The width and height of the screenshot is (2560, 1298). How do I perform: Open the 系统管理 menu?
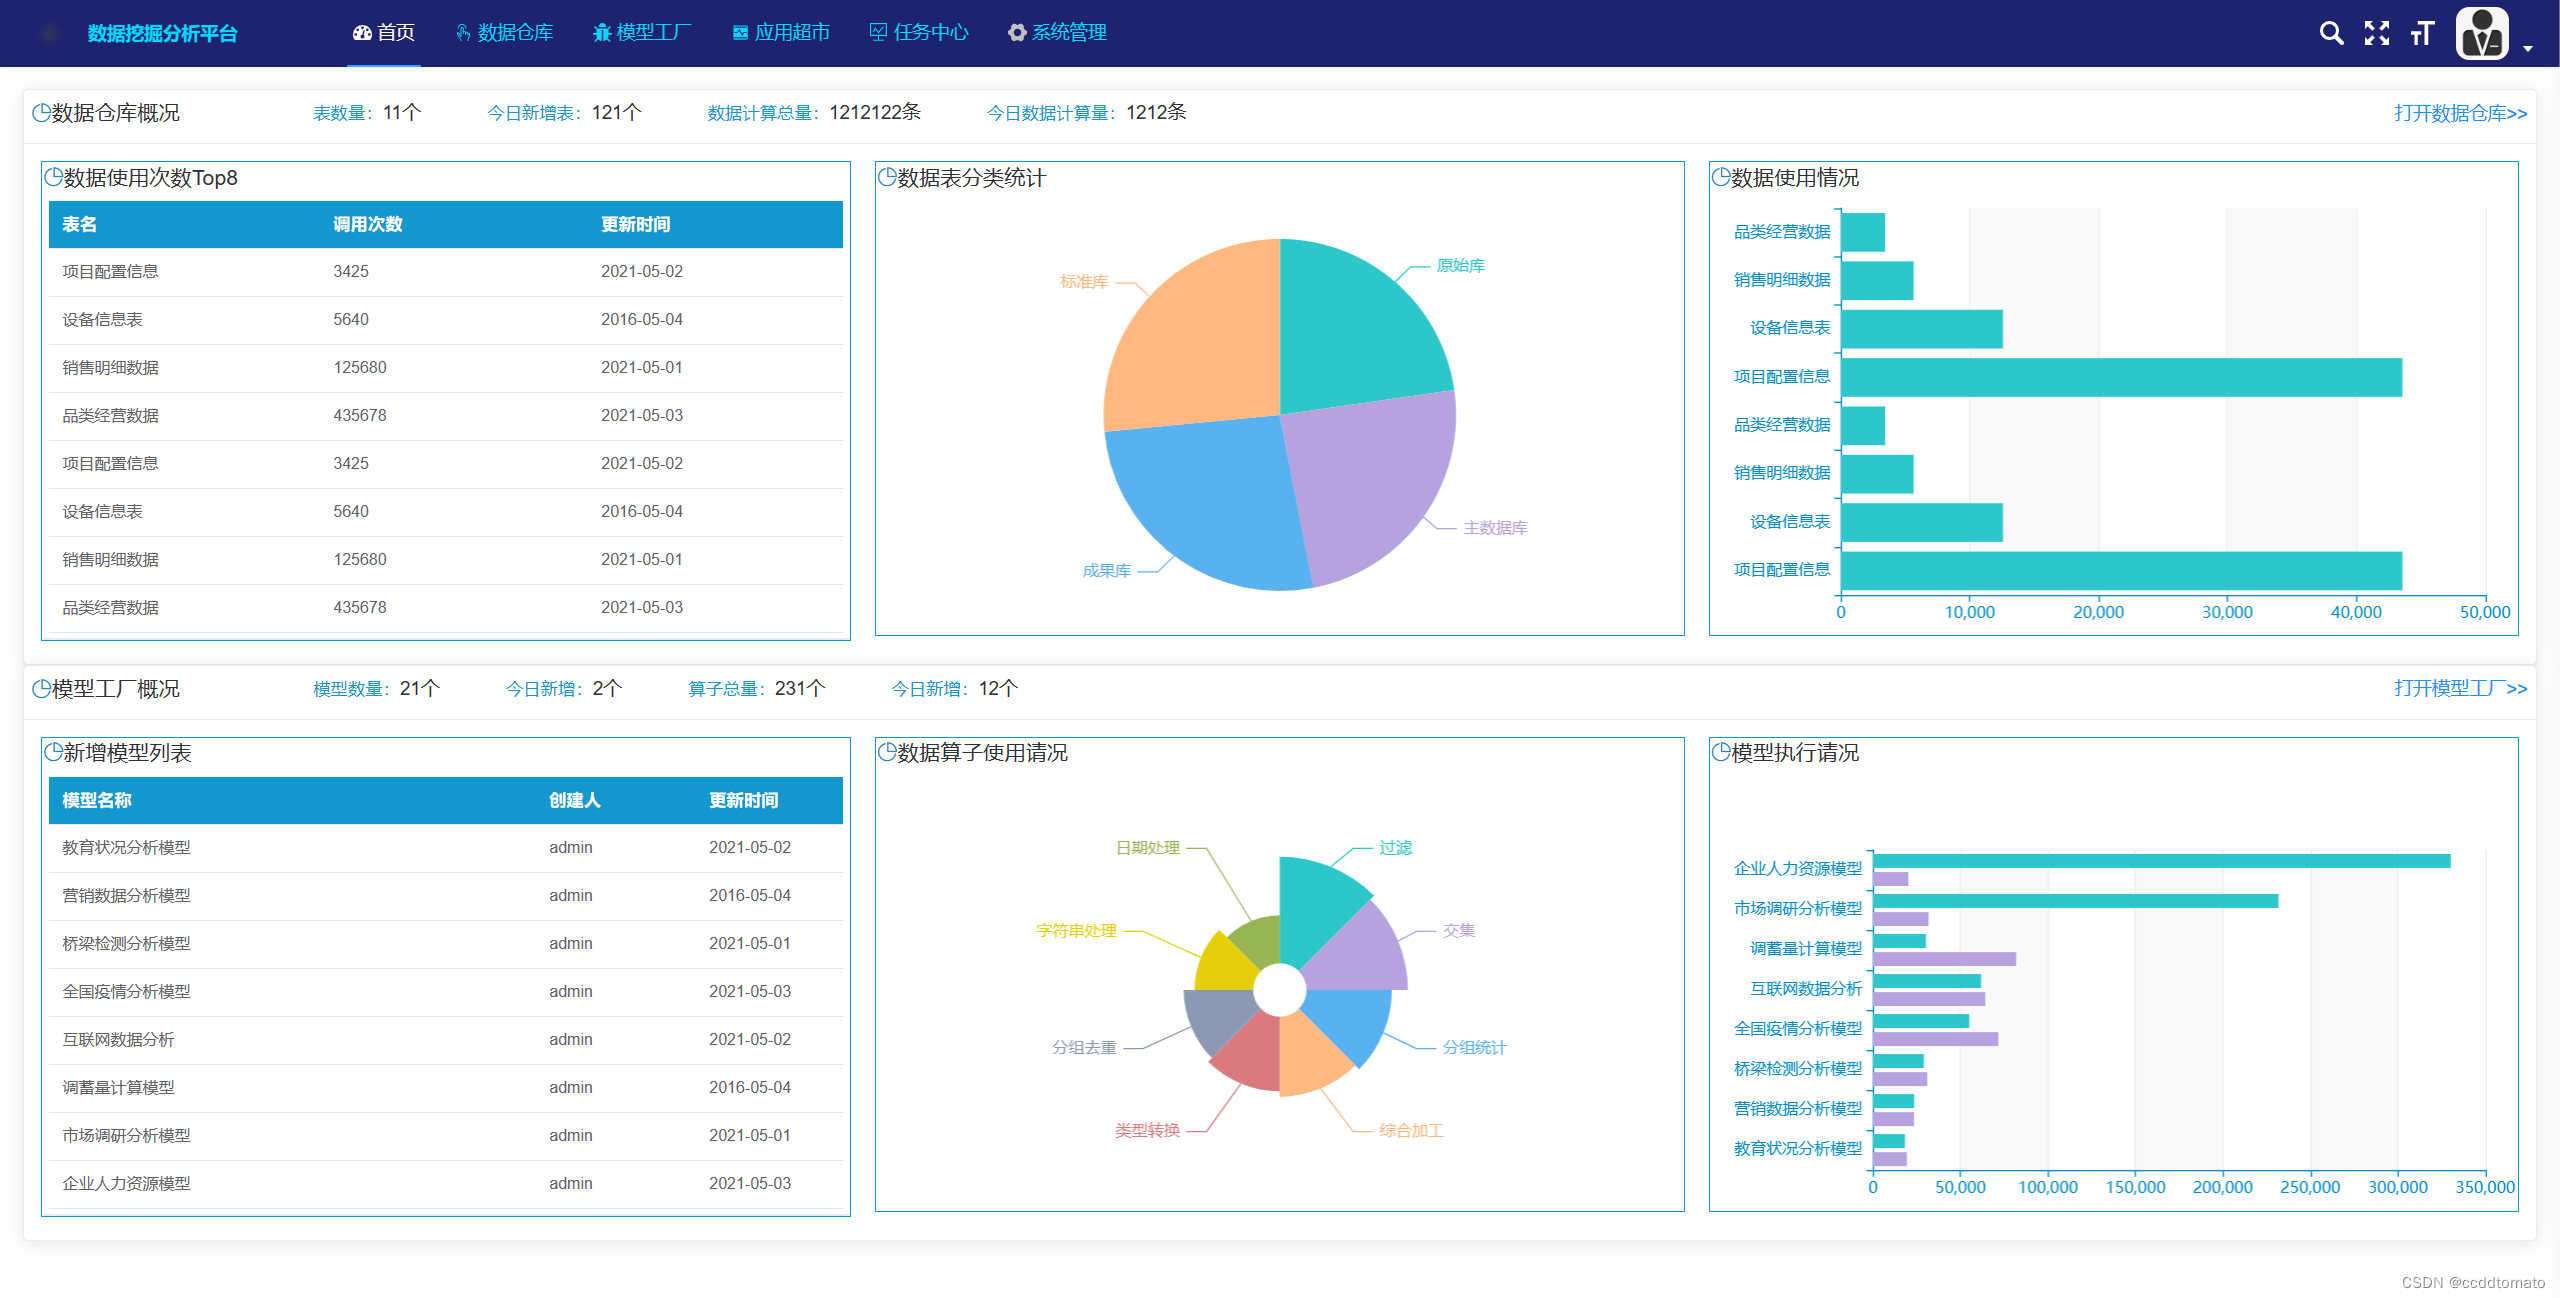(x=1057, y=33)
